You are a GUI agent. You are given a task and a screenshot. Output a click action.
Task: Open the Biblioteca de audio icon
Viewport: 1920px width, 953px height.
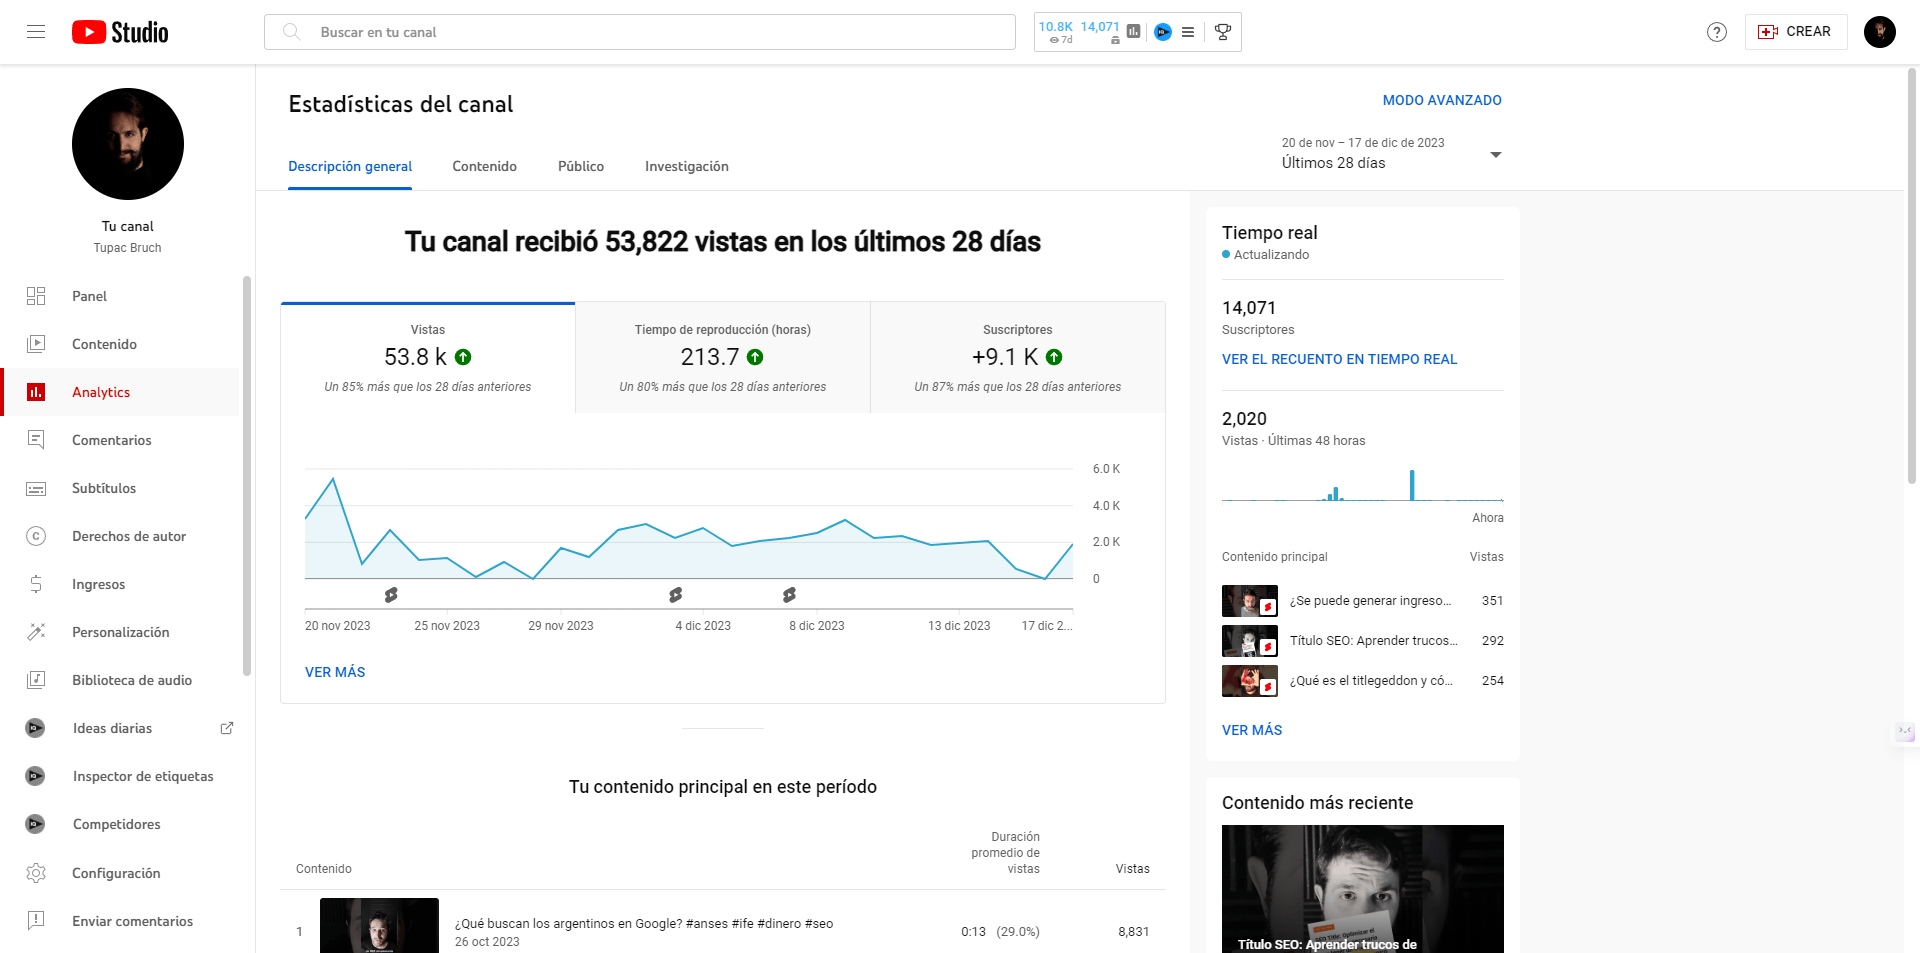pyautogui.click(x=36, y=680)
